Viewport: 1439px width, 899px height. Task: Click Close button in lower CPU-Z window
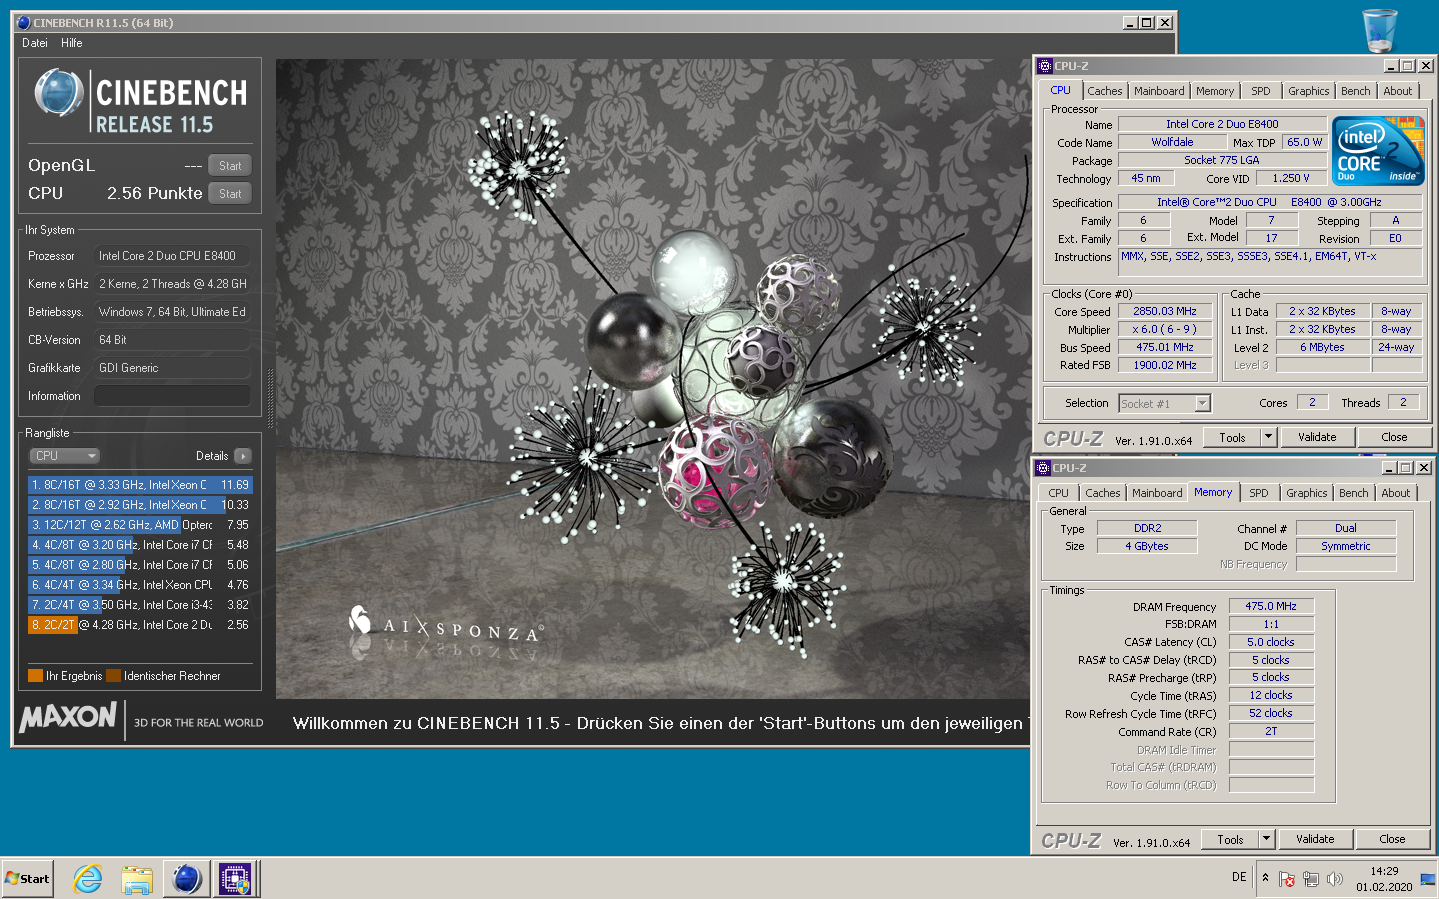1392,840
